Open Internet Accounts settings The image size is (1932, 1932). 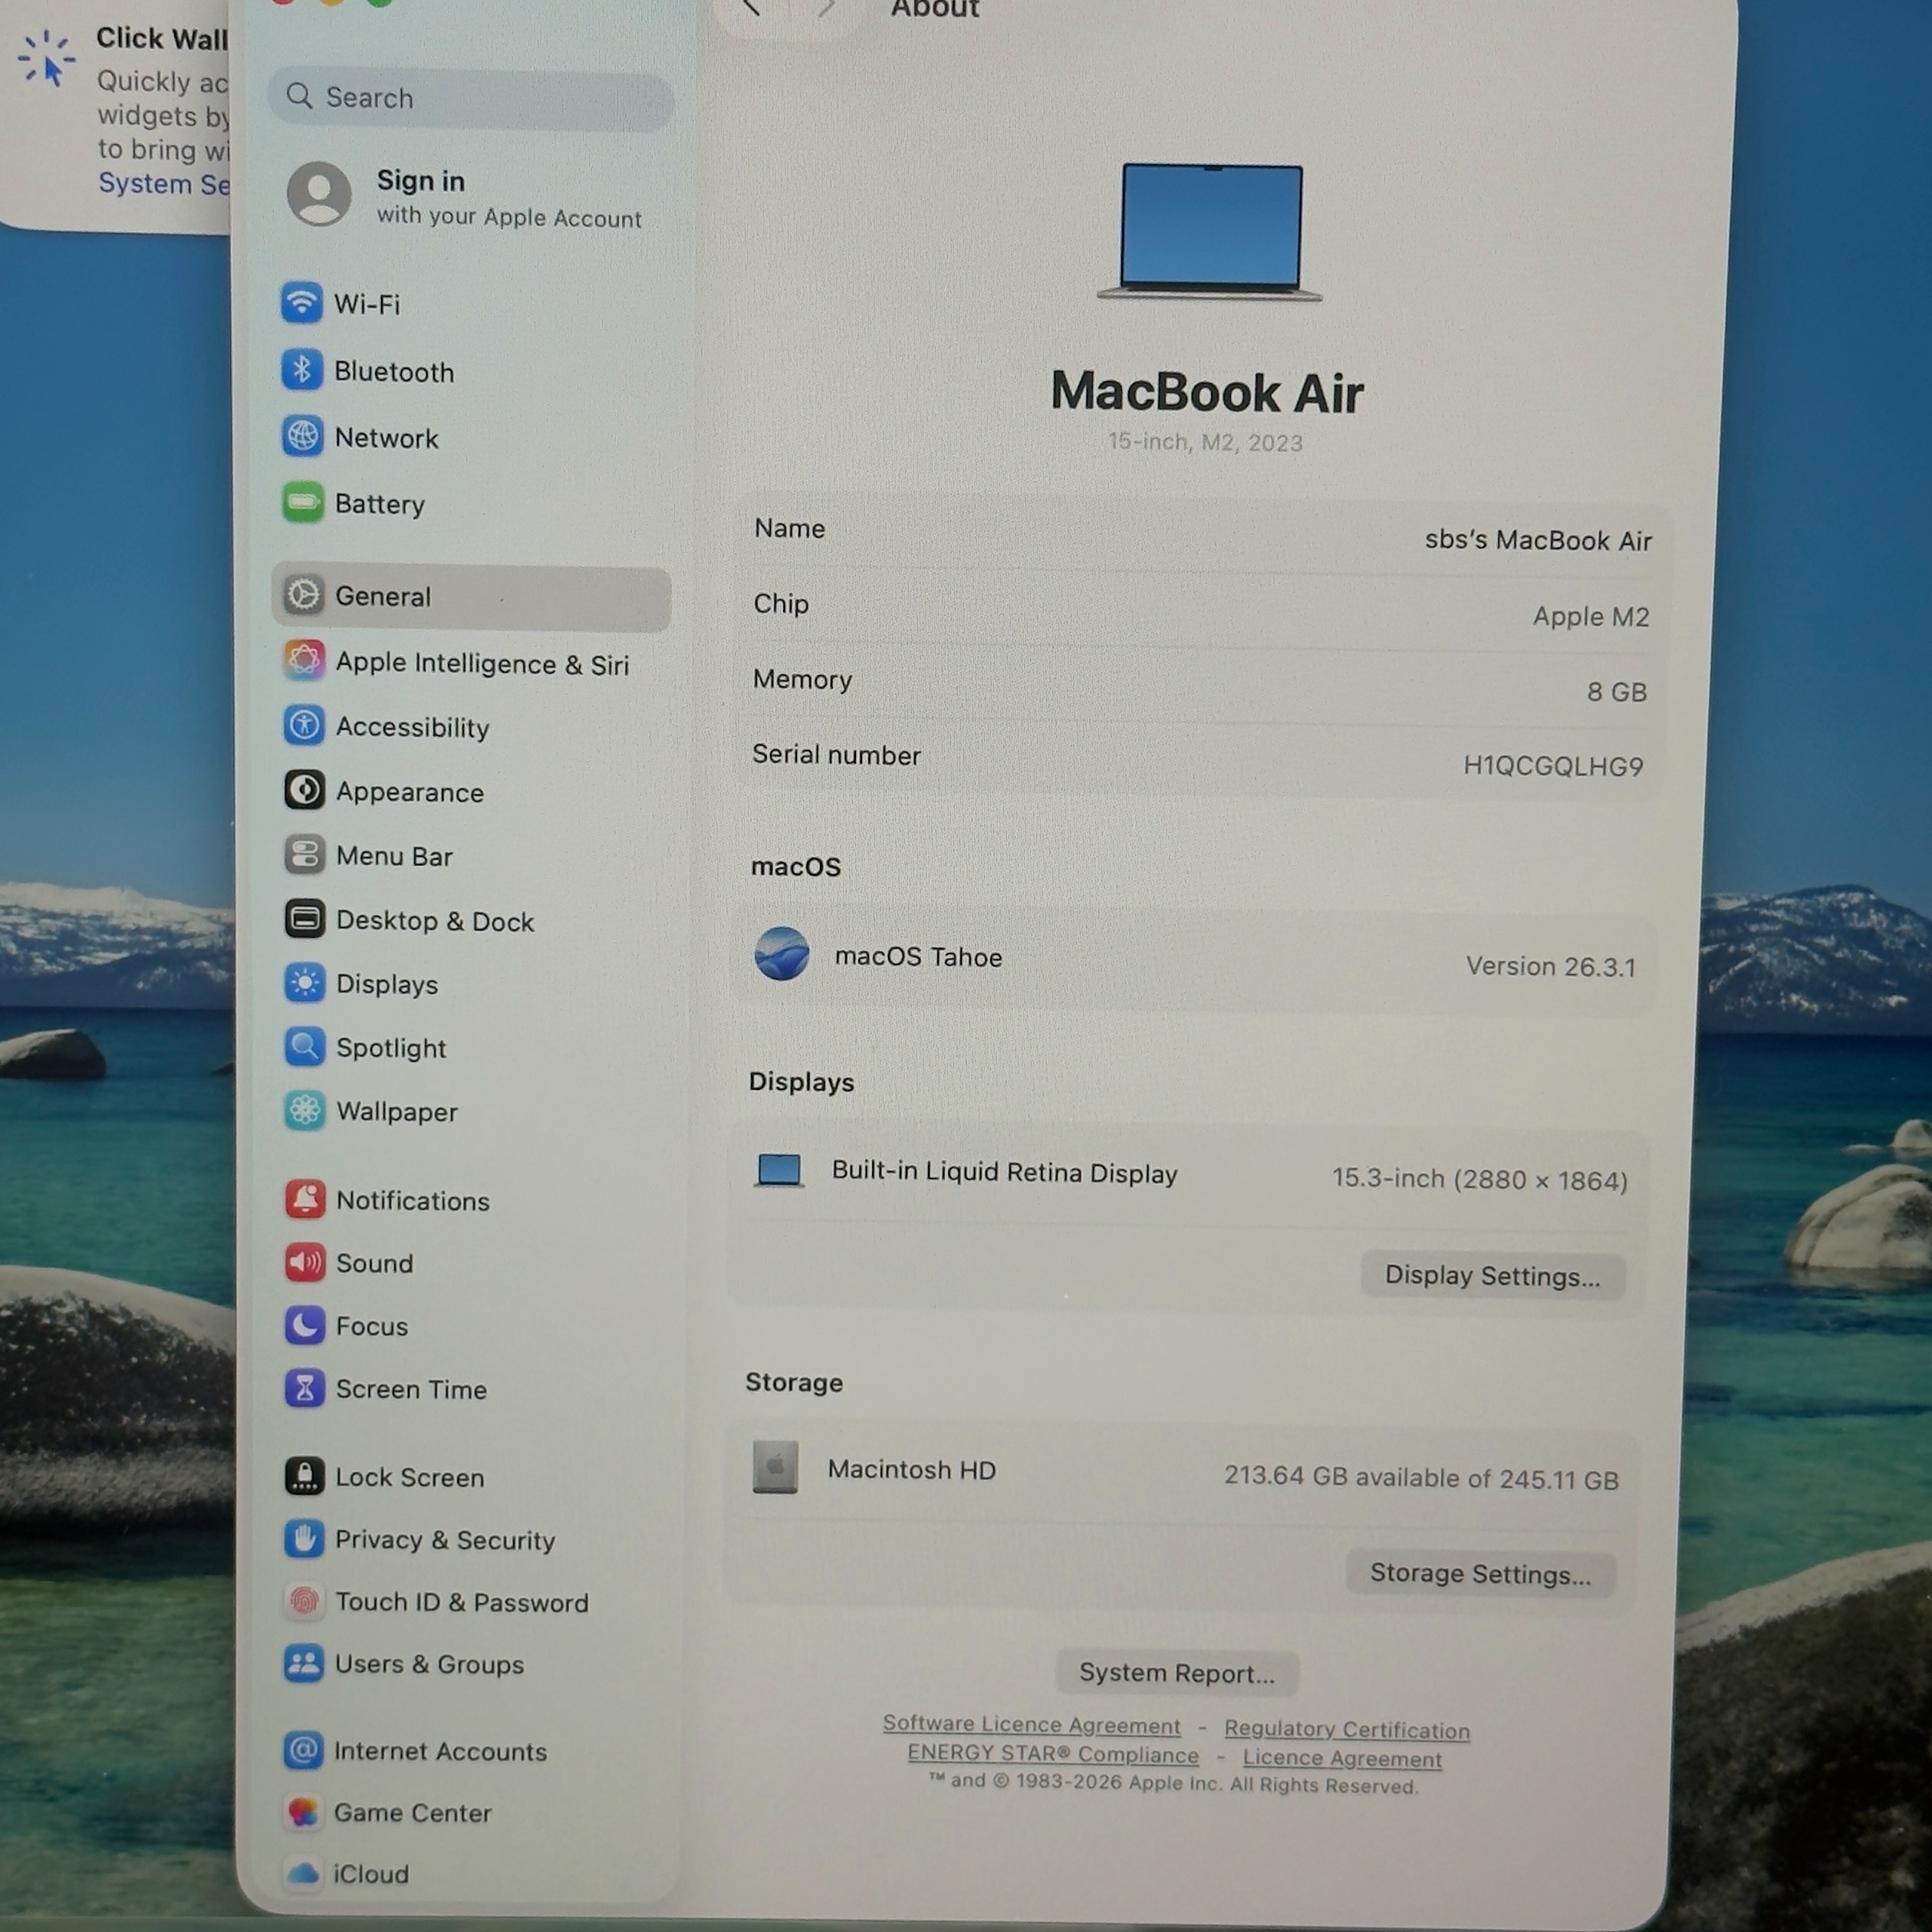pos(470,1752)
